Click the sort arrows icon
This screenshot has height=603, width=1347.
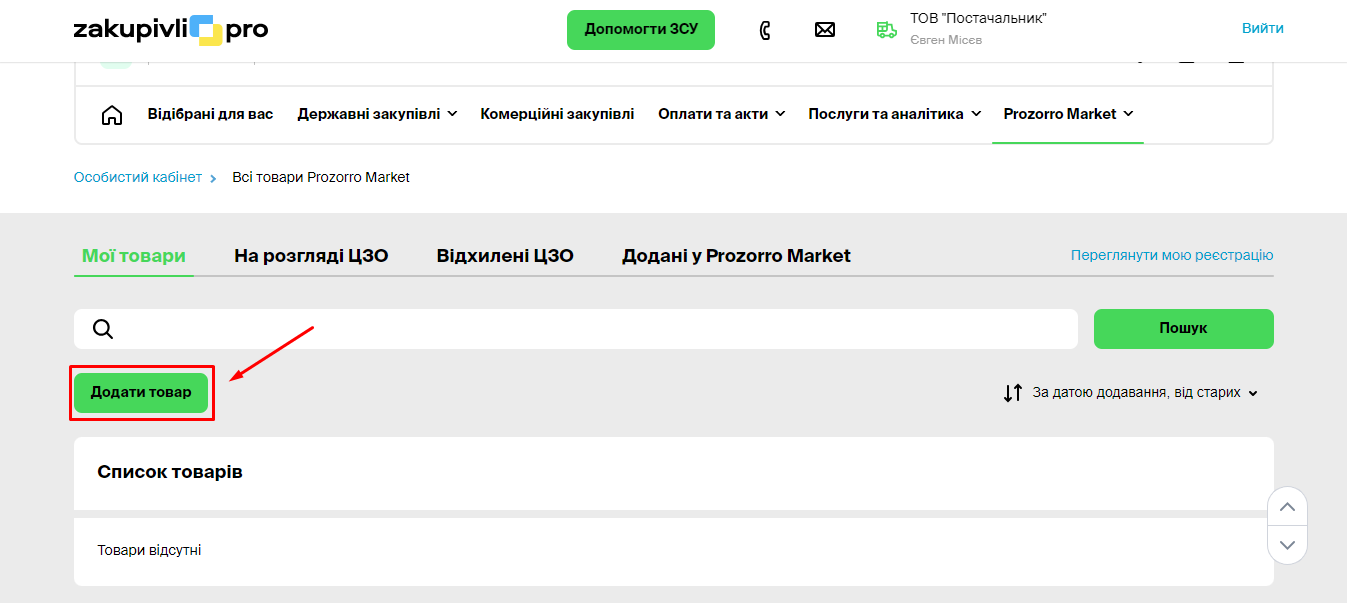[x=1013, y=393]
